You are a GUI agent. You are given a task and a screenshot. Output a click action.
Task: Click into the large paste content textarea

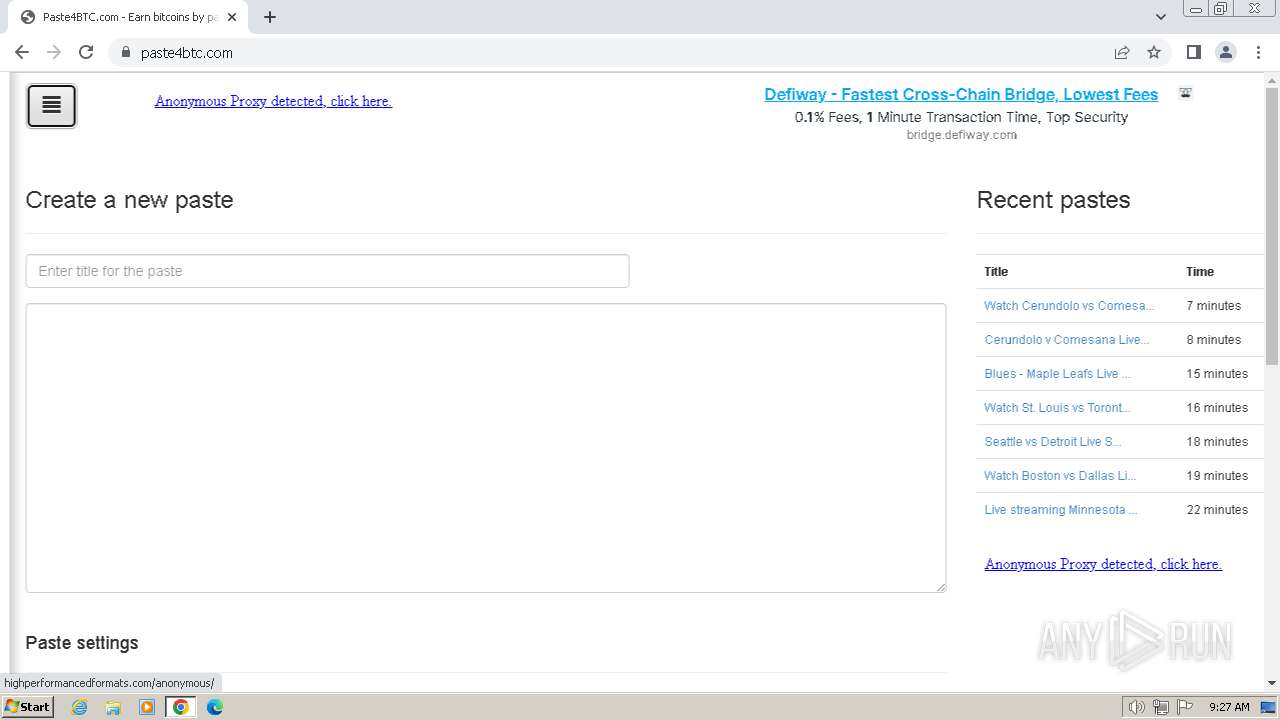tap(486, 448)
